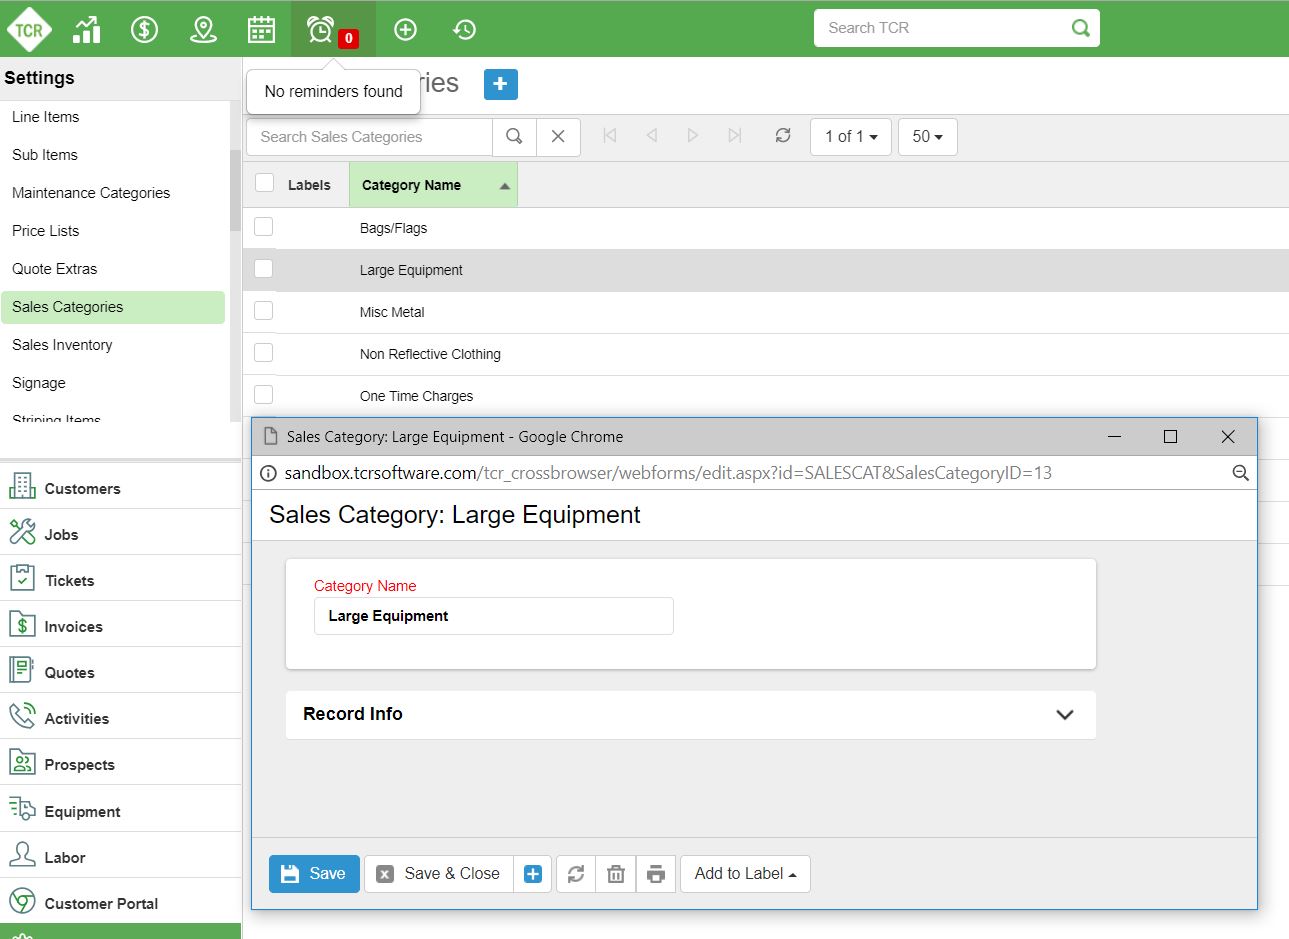This screenshot has height=939, width=1289.
Task: Check the Bags/Flags row checkbox
Action: coord(264,227)
